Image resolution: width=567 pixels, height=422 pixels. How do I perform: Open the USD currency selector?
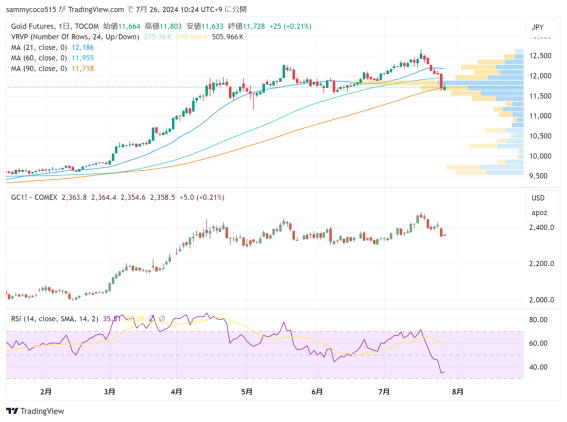coord(538,198)
